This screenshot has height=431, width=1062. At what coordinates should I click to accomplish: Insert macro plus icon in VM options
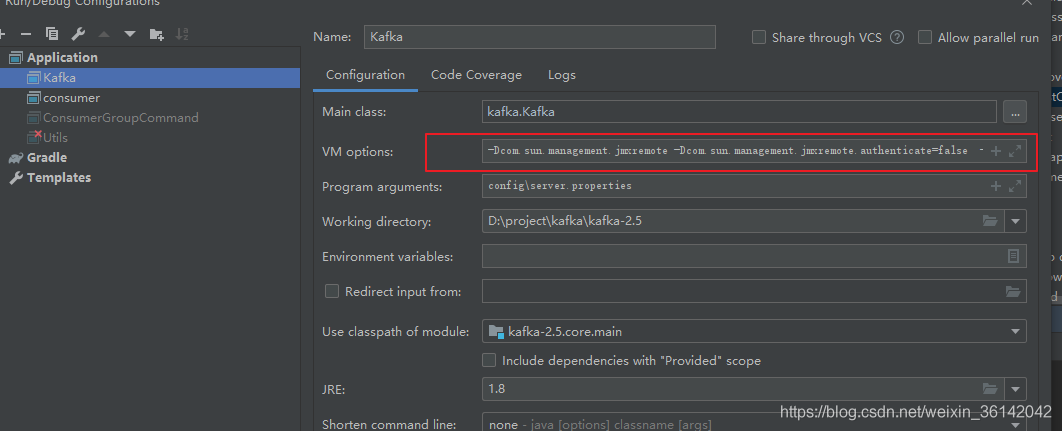996,152
